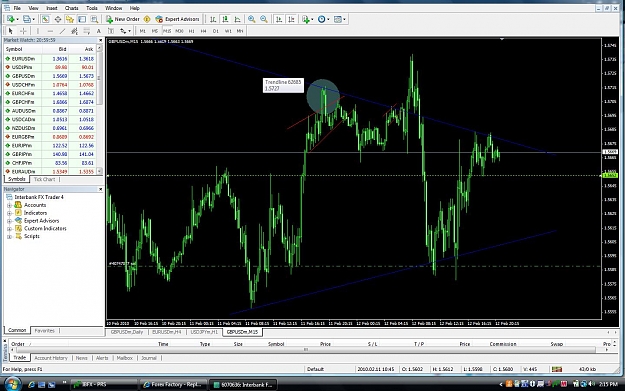
Task: Click the Zoom In magnifier
Action: (x=252, y=19)
